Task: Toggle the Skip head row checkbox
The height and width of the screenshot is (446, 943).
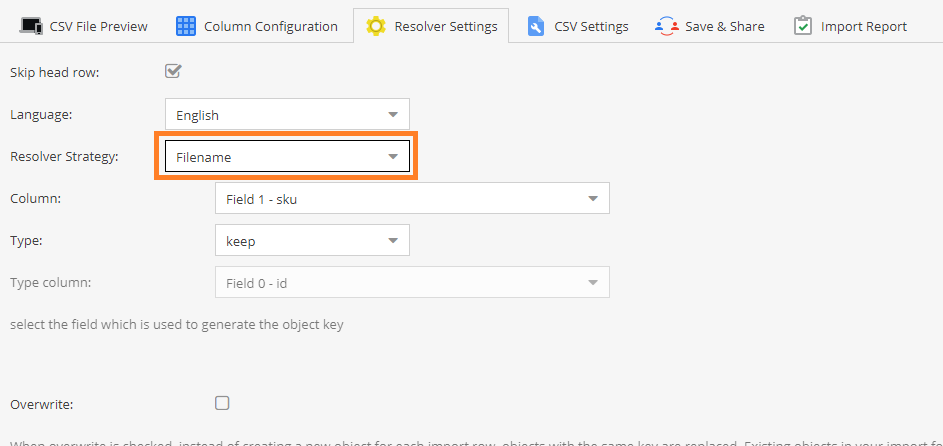Action: 173,72
